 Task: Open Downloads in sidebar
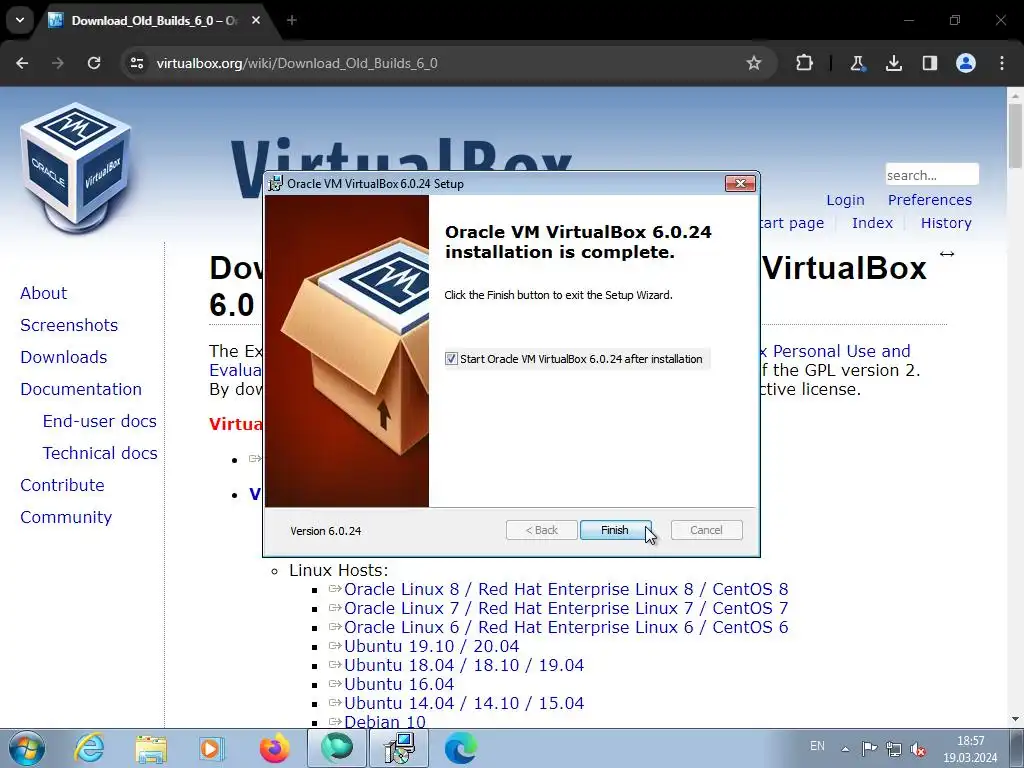pyautogui.click(x=63, y=357)
